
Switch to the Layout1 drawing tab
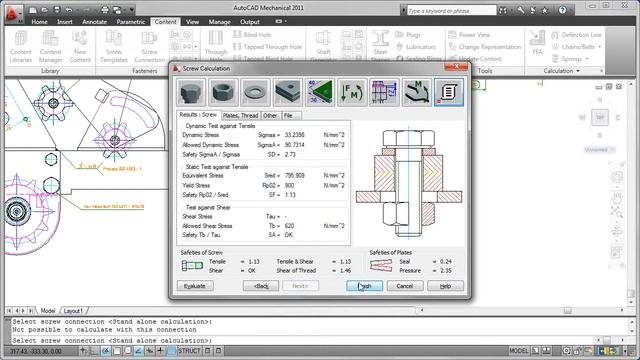pos(73,311)
